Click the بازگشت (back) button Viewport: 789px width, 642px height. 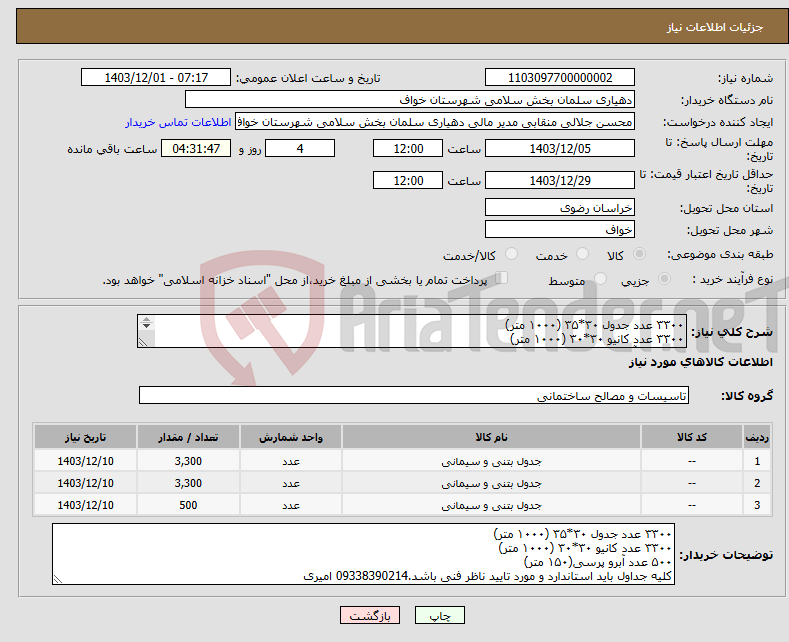[x=370, y=615]
